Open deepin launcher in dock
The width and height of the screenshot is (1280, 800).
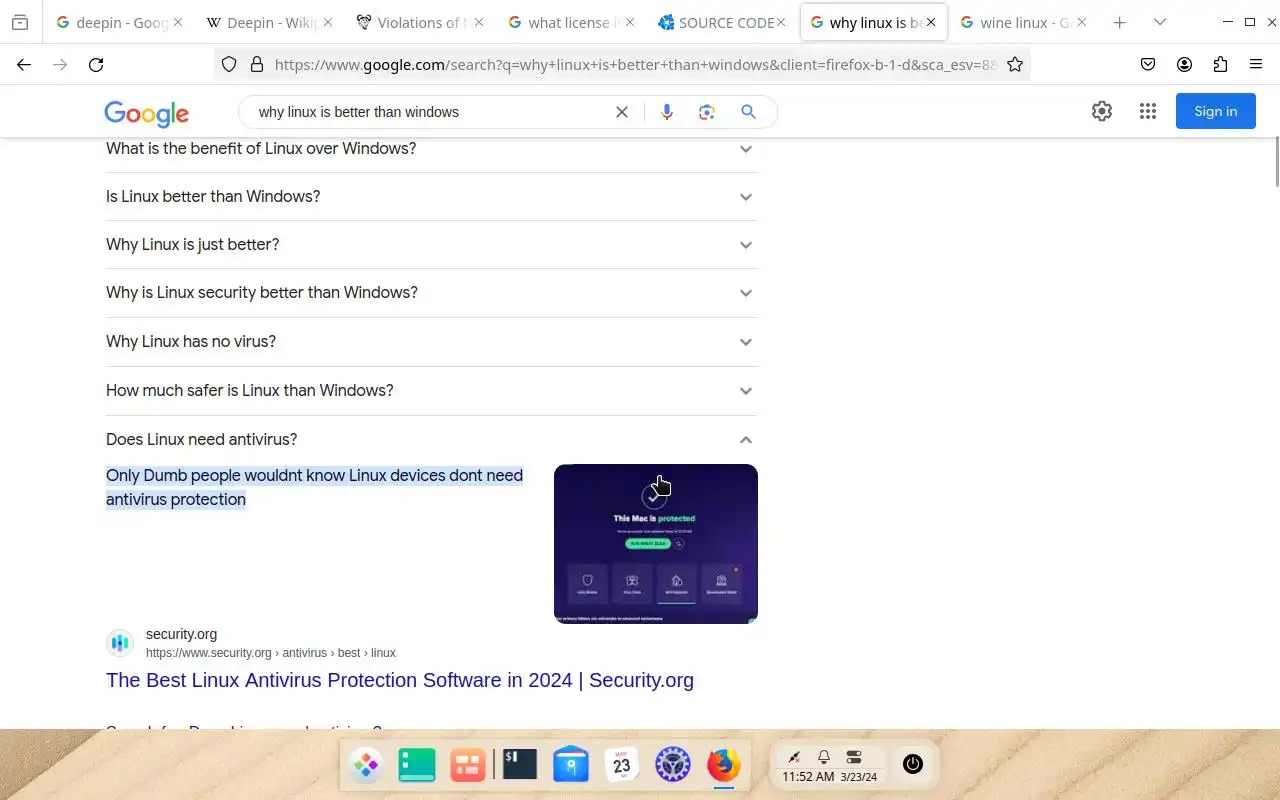[x=366, y=765]
